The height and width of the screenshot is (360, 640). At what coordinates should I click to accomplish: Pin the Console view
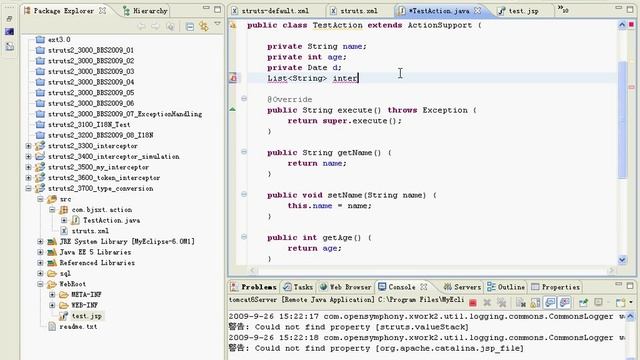(583, 302)
